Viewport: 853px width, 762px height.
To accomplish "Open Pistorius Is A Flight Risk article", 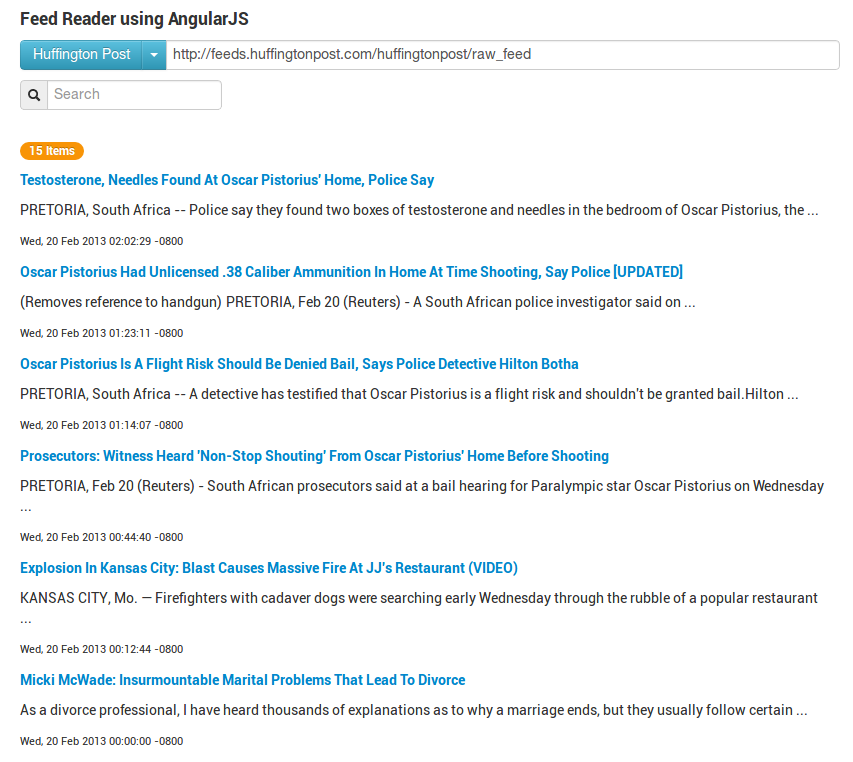I will coord(299,364).
